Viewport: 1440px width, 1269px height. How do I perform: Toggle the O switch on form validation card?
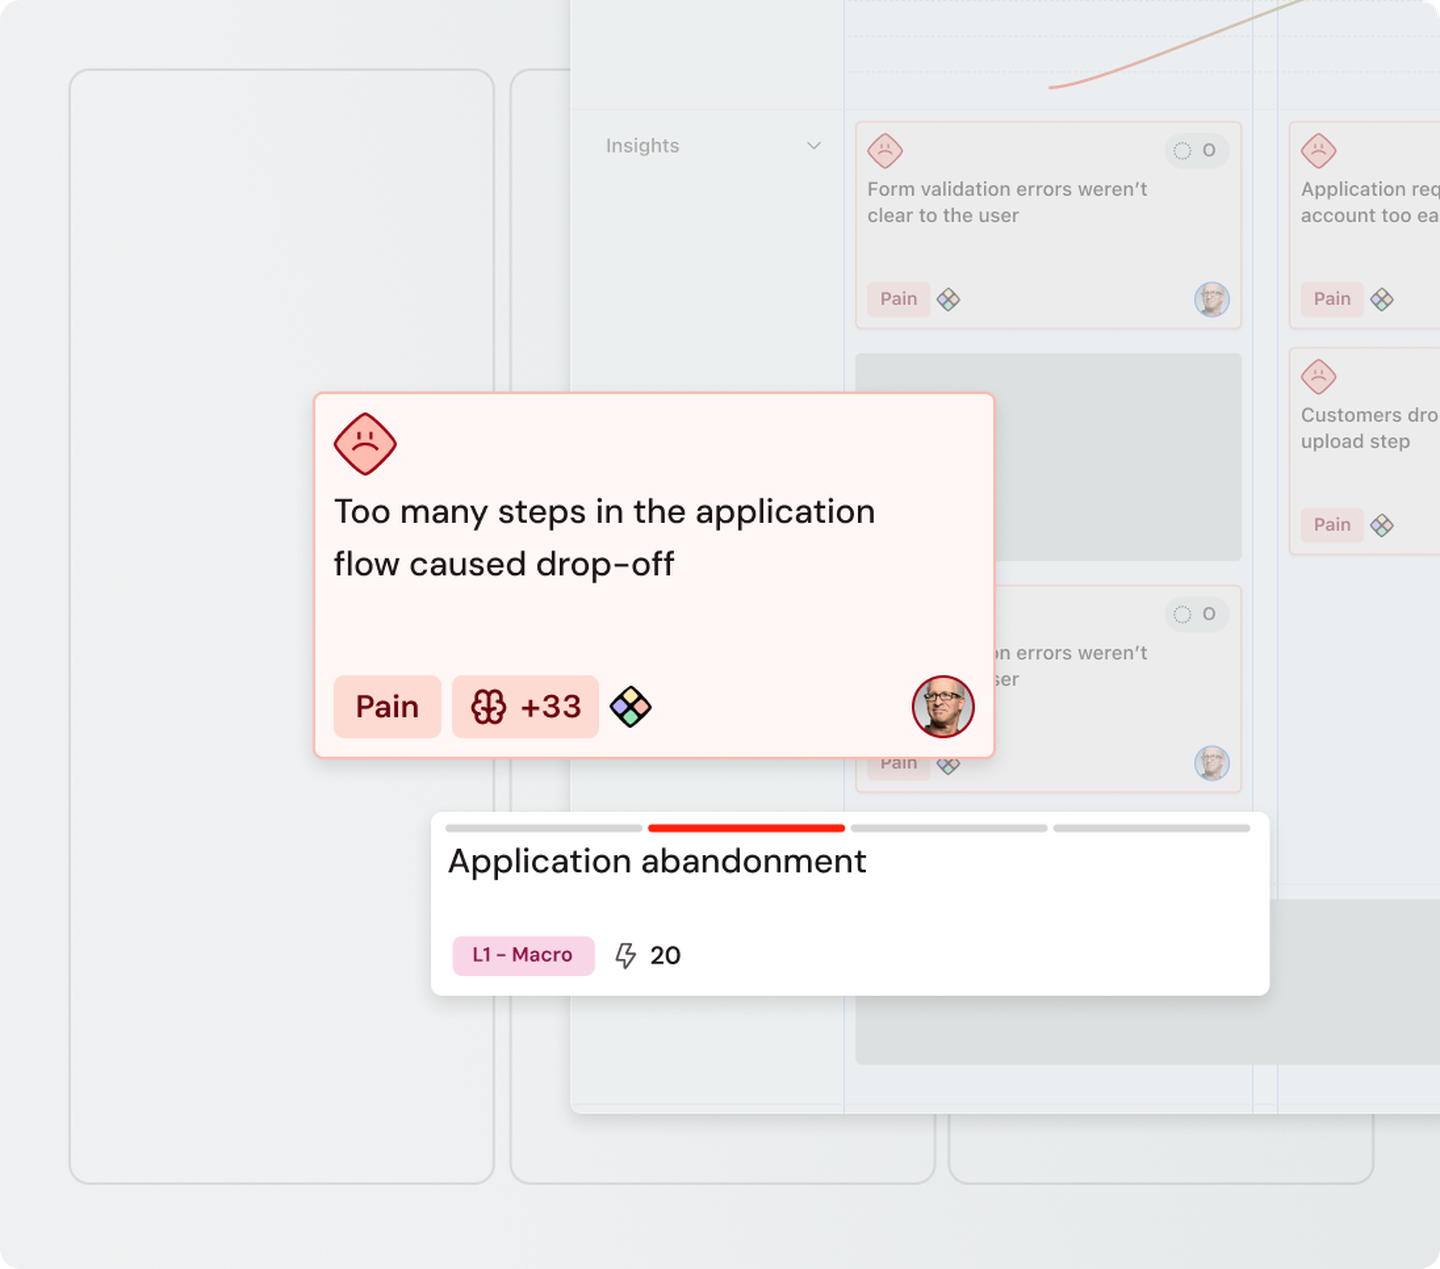pos(1195,151)
